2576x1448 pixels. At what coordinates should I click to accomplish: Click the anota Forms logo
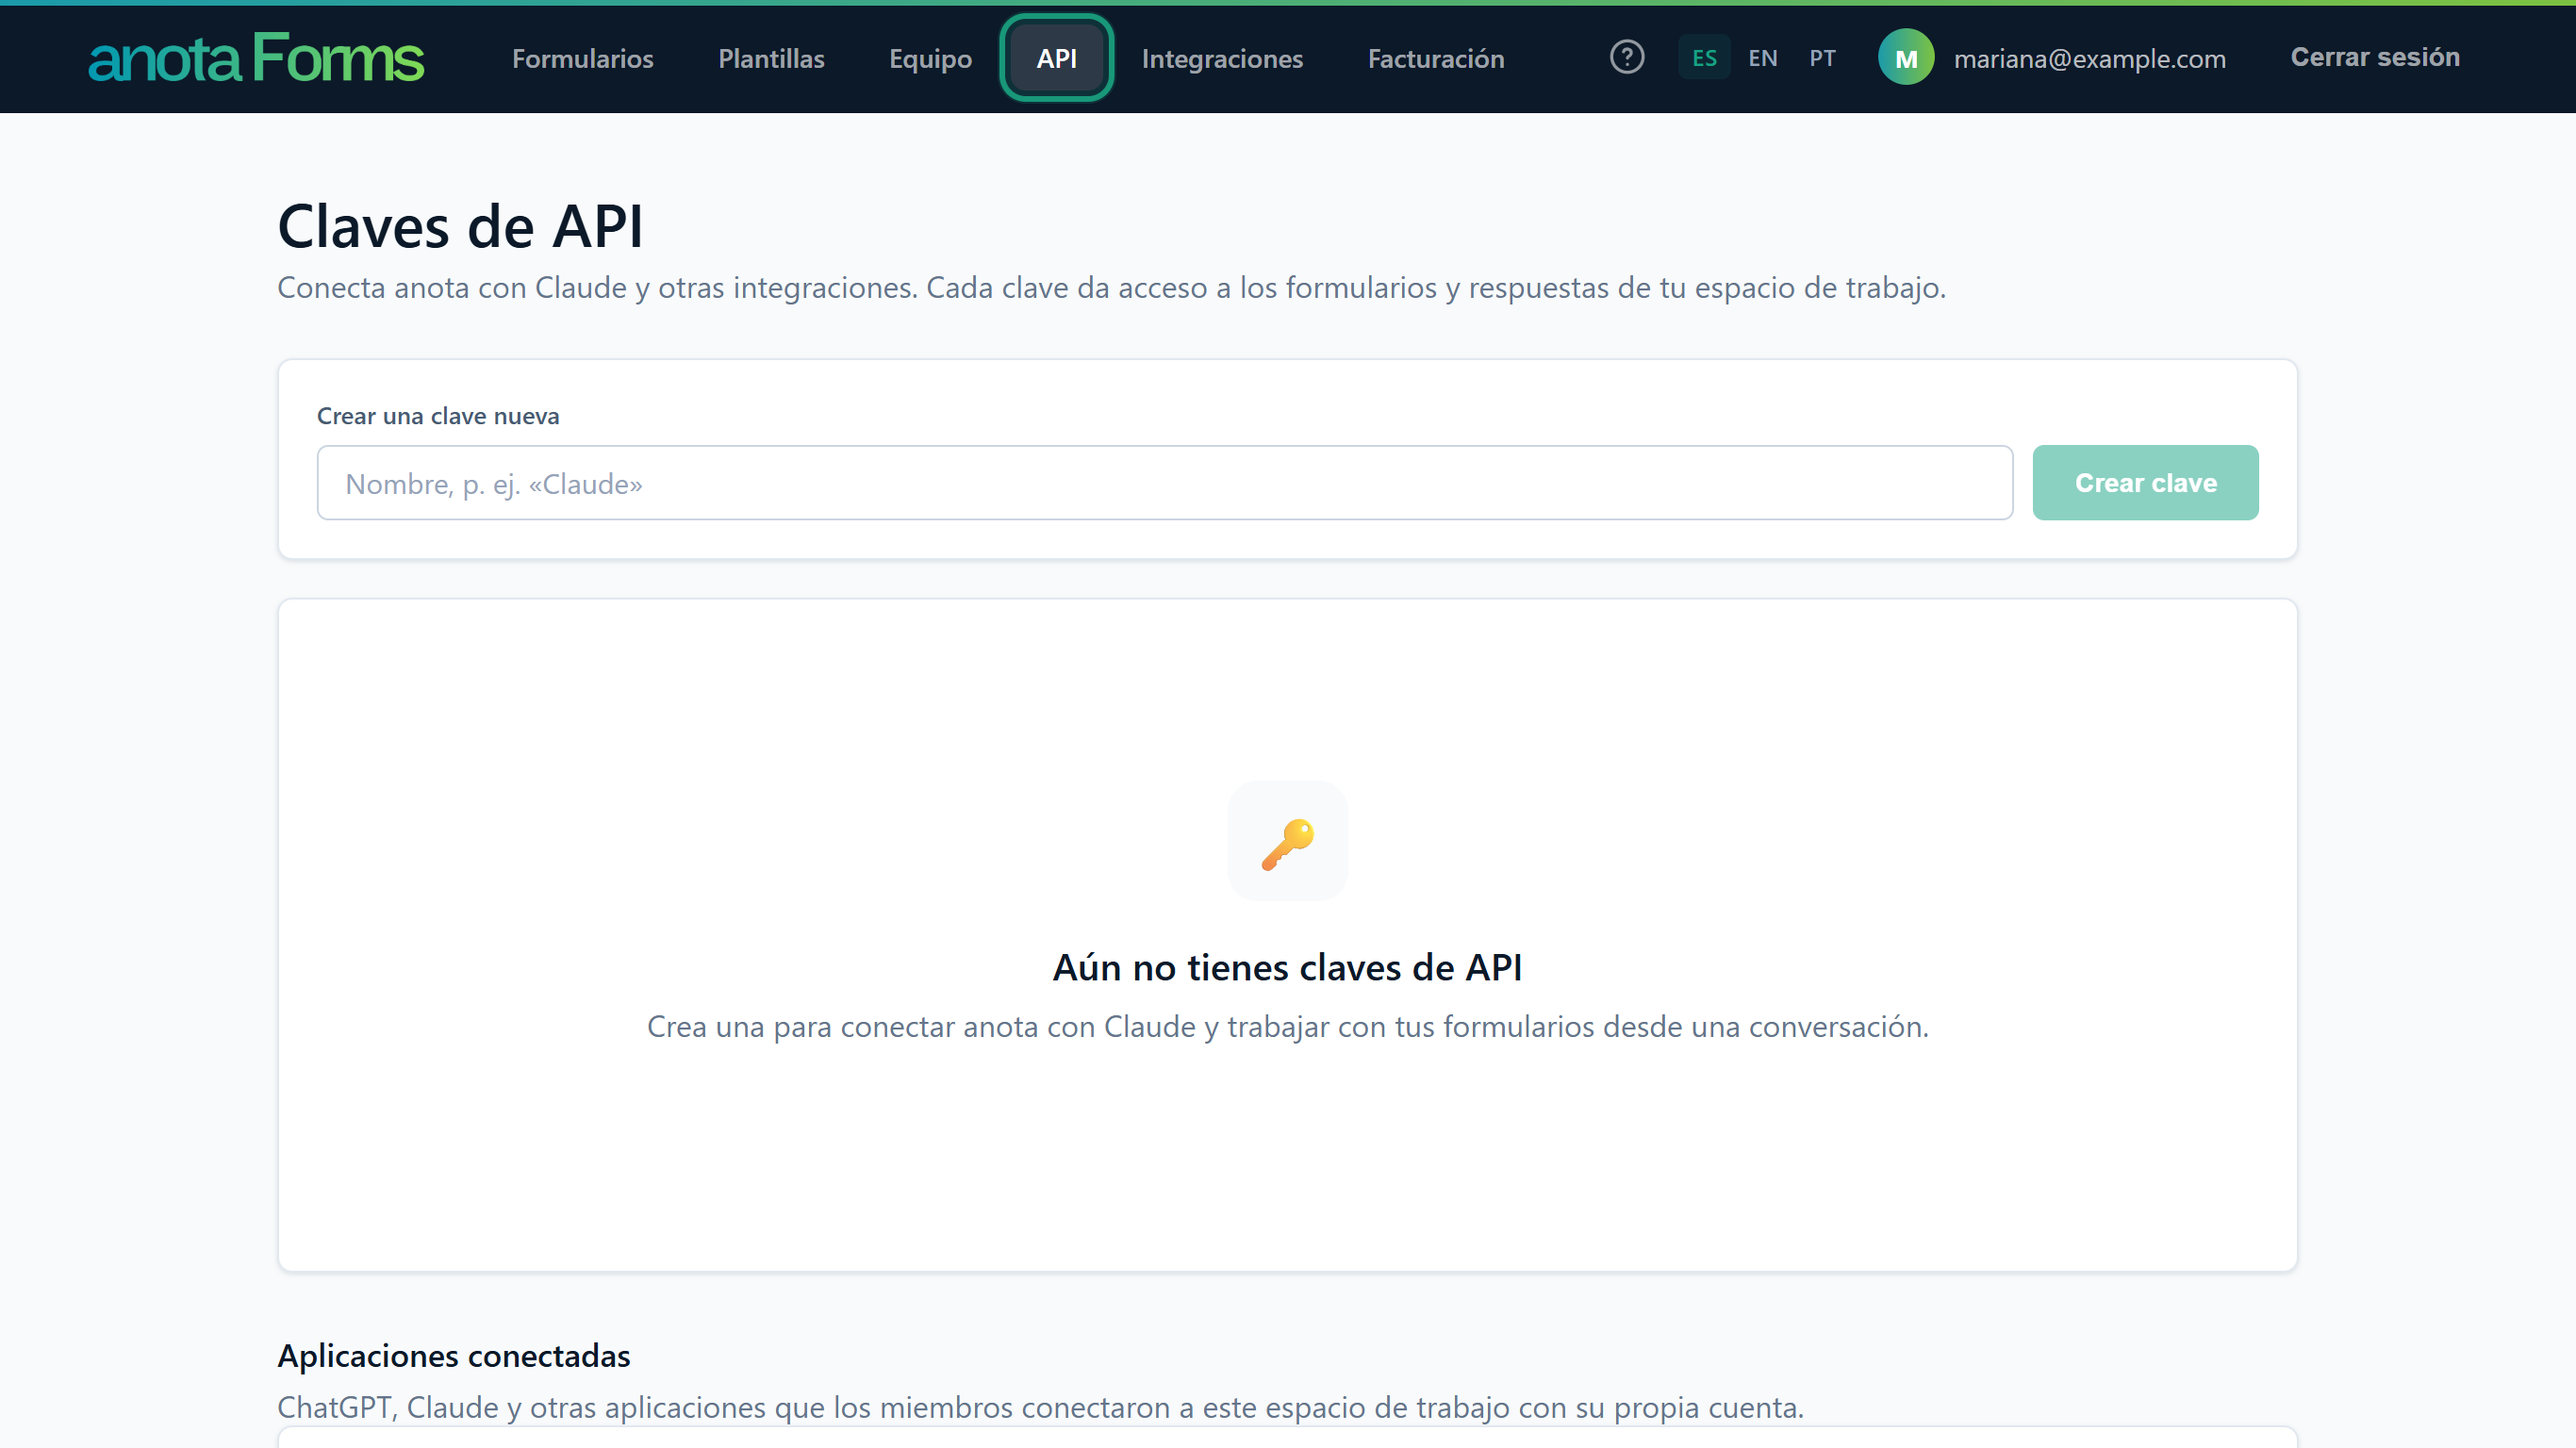pyautogui.click(x=256, y=58)
